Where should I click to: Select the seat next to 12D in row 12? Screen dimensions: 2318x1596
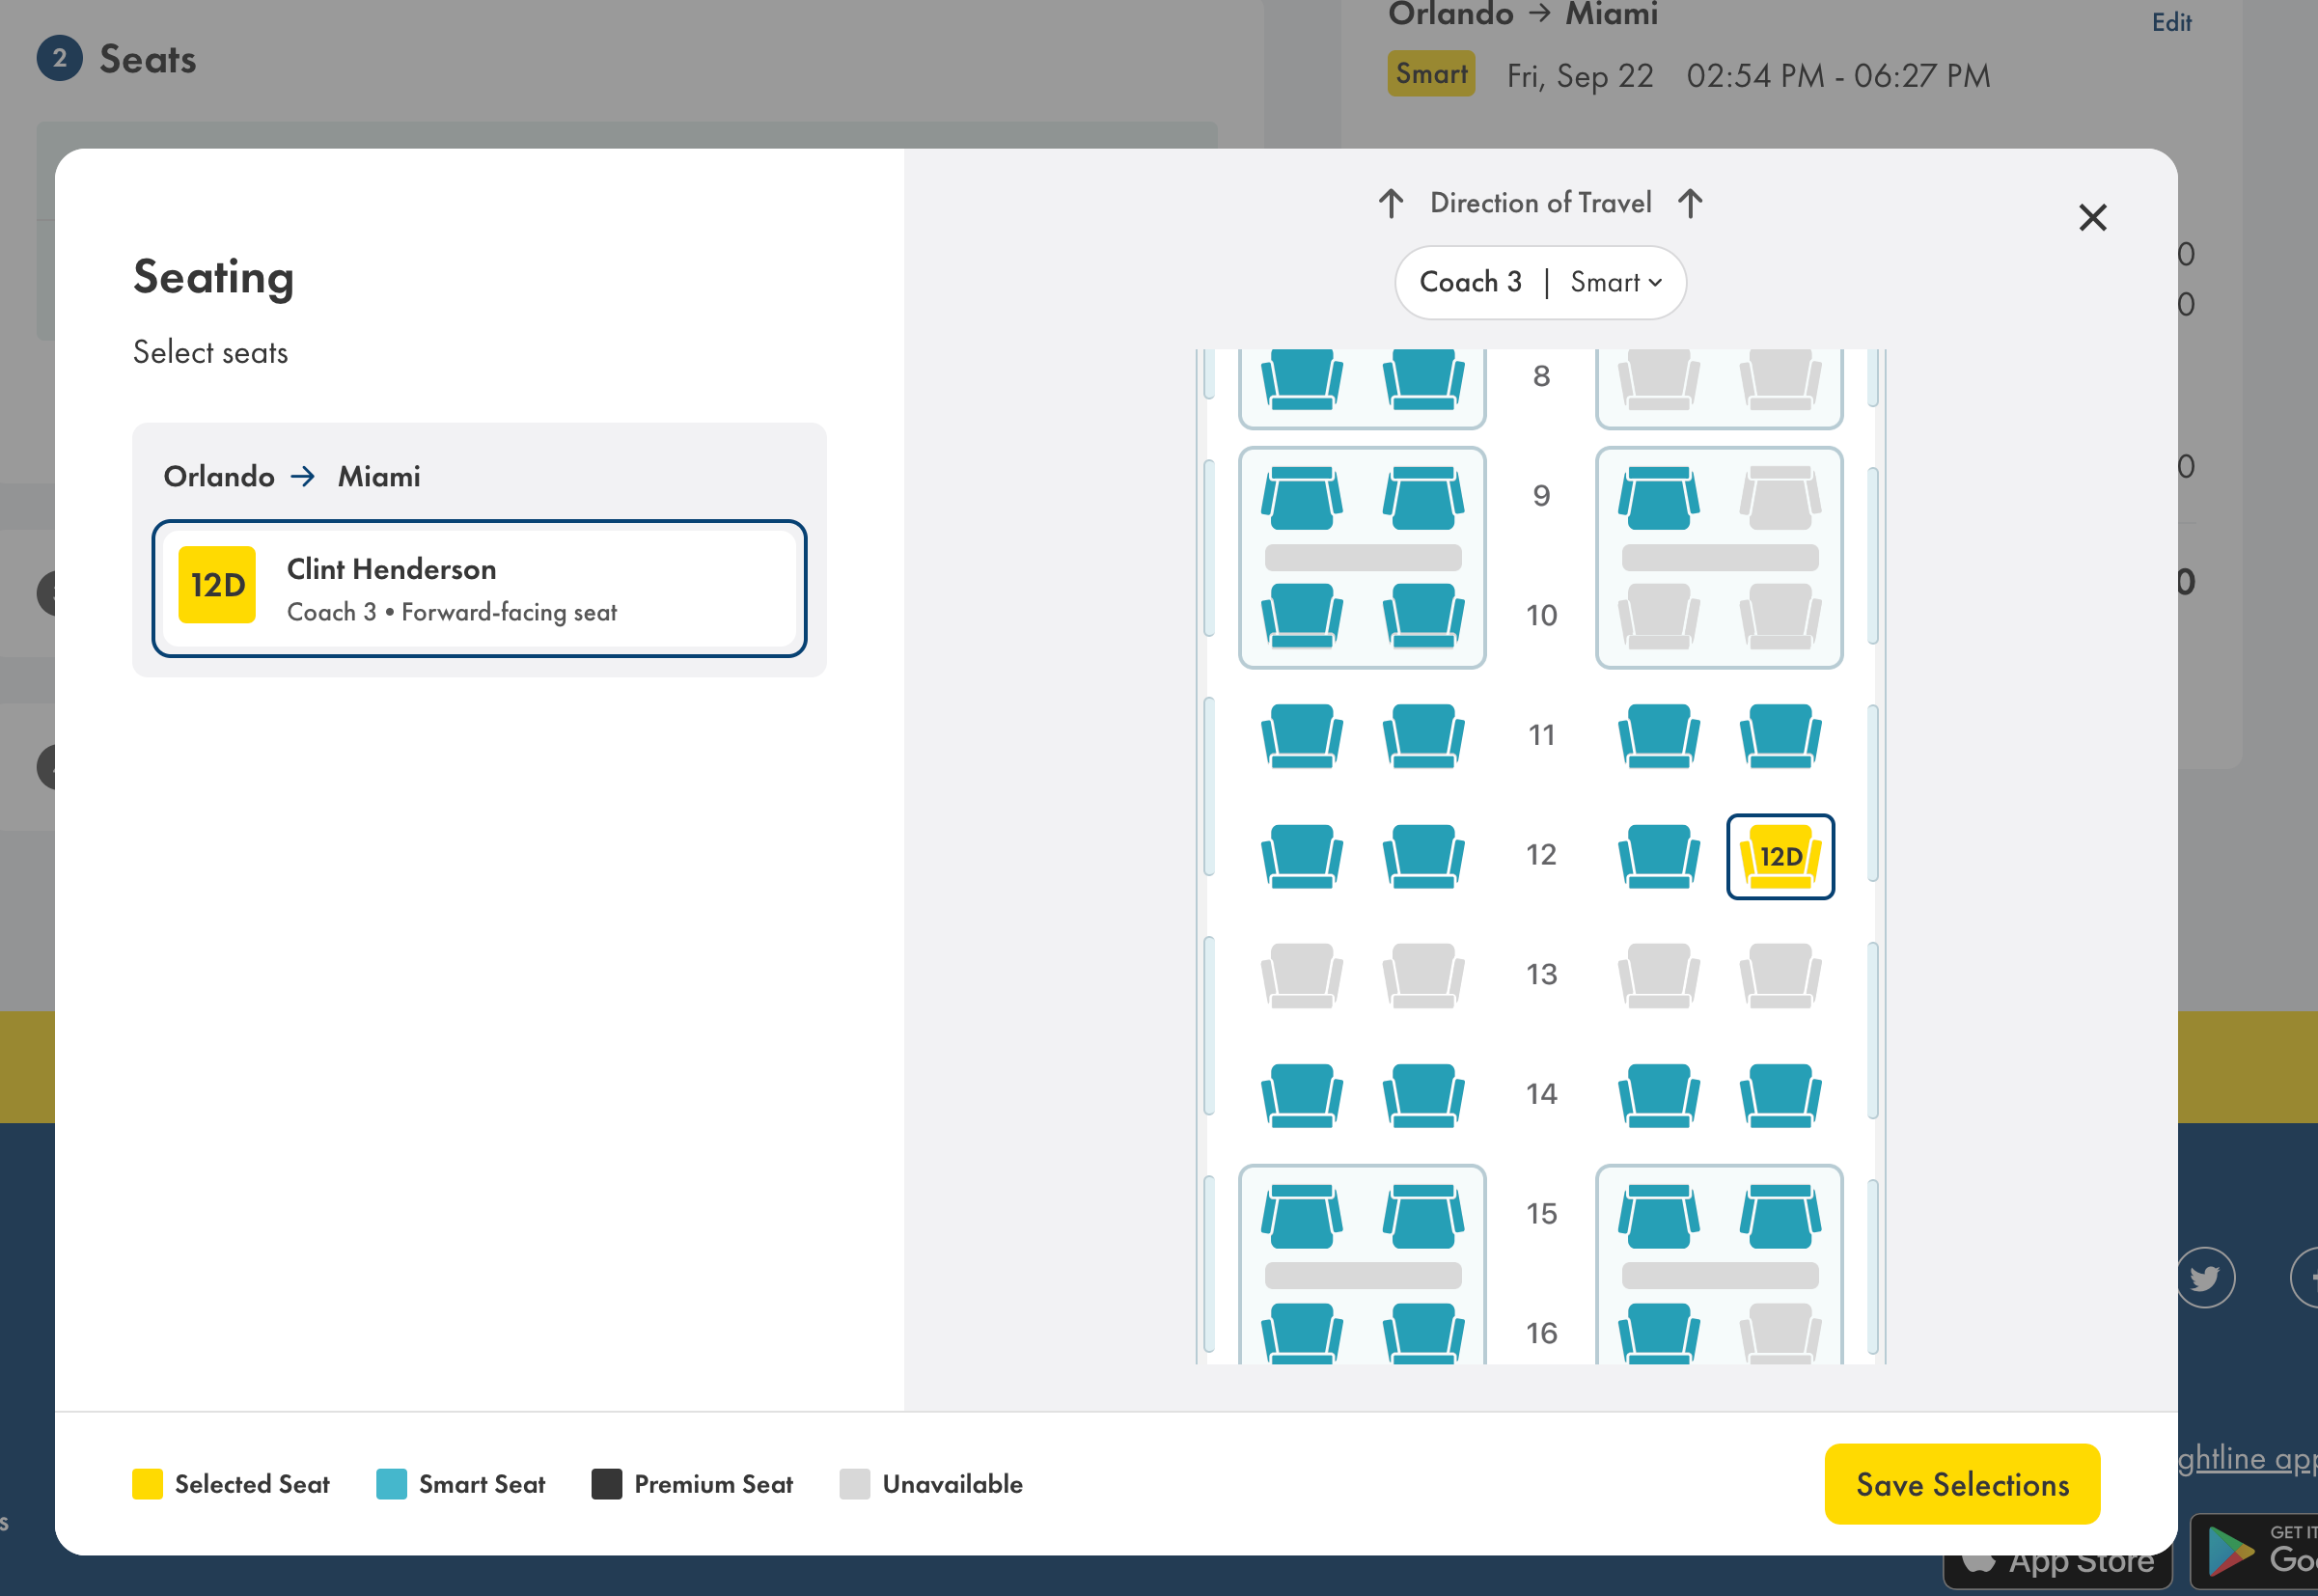(x=1658, y=855)
